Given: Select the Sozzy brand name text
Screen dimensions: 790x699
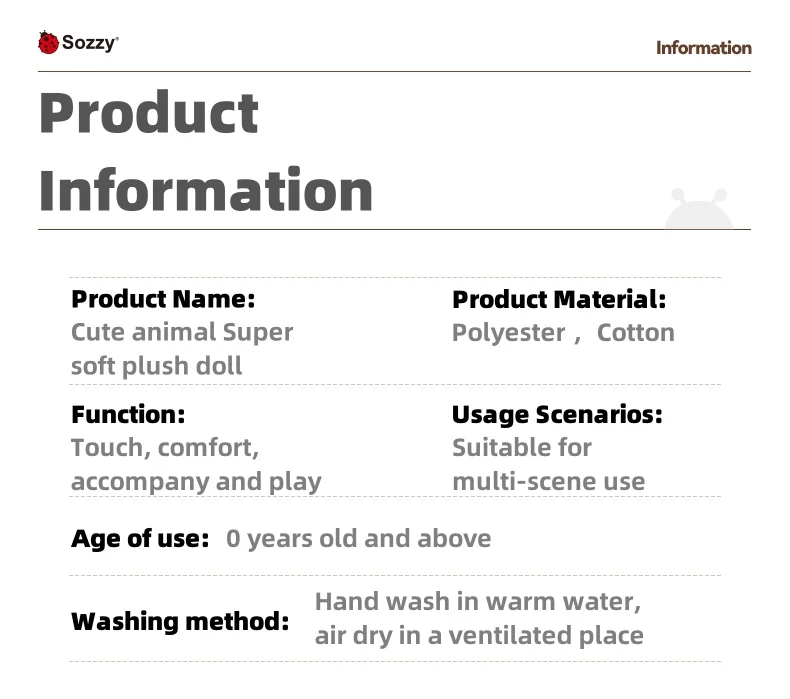Looking at the screenshot, I should (90, 43).
